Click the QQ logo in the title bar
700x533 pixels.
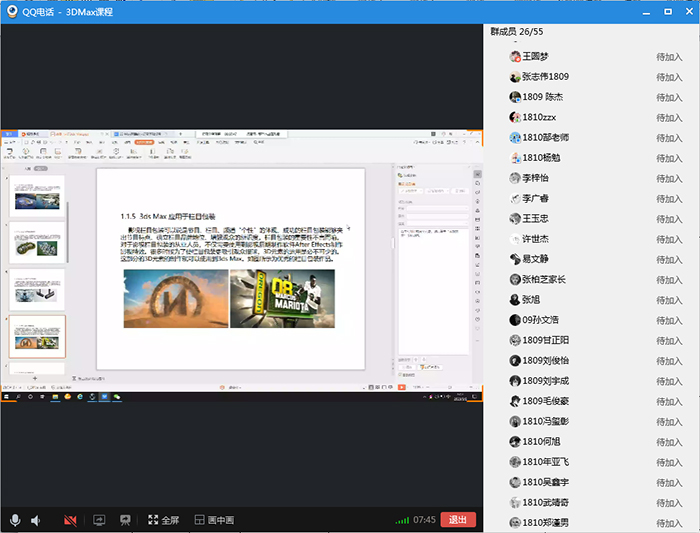pyautogui.click(x=12, y=12)
